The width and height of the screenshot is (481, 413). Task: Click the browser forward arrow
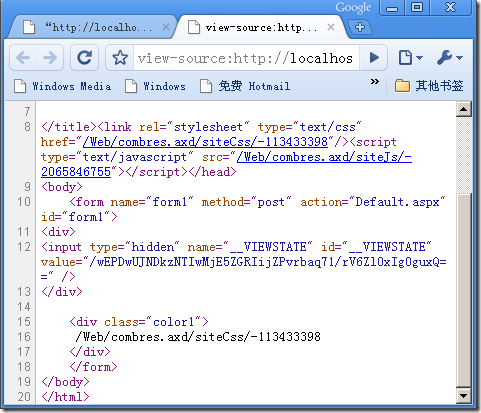[x=50, y=58]
